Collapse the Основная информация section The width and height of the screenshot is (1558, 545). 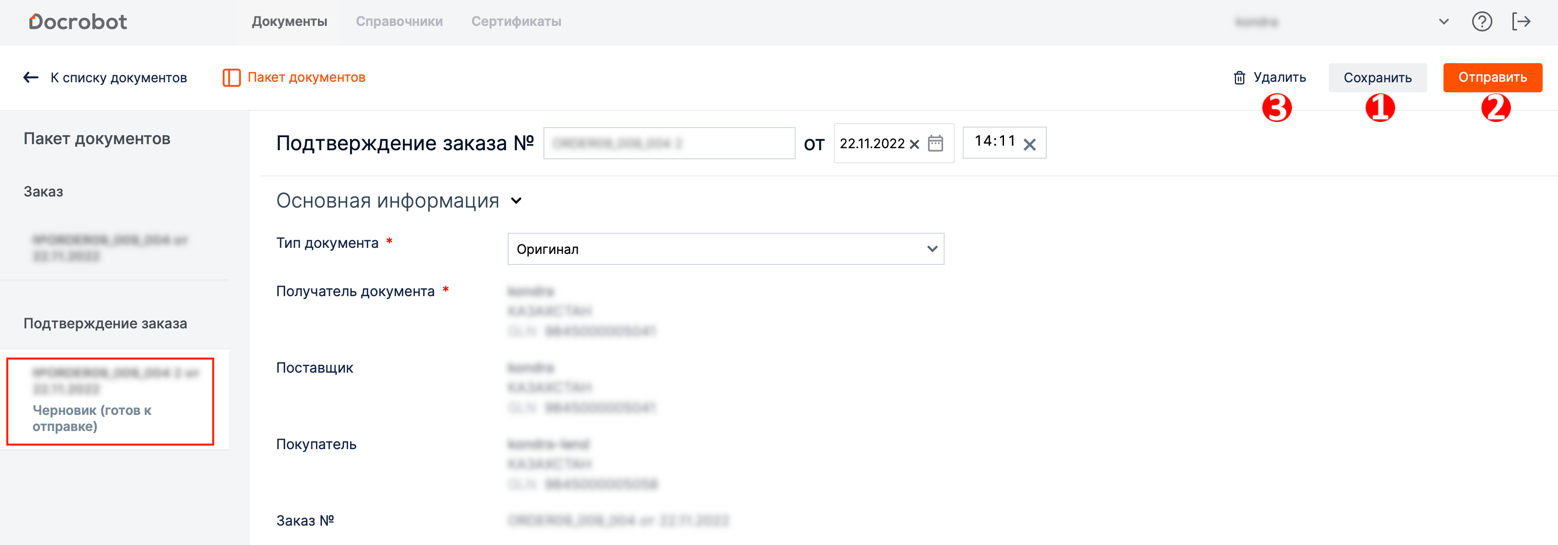516,201
